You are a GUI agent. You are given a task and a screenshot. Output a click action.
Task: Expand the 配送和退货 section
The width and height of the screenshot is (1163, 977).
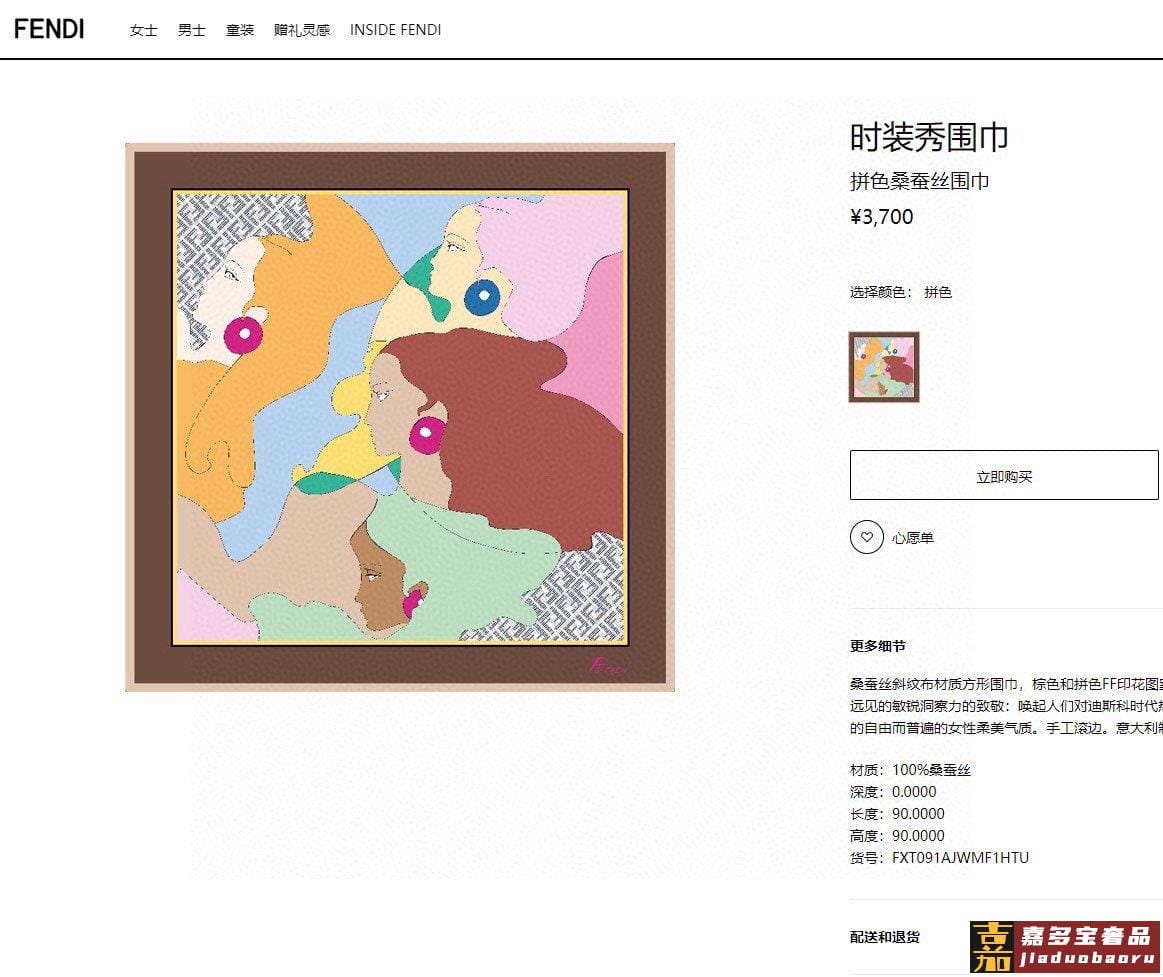[x=885, y=937]
